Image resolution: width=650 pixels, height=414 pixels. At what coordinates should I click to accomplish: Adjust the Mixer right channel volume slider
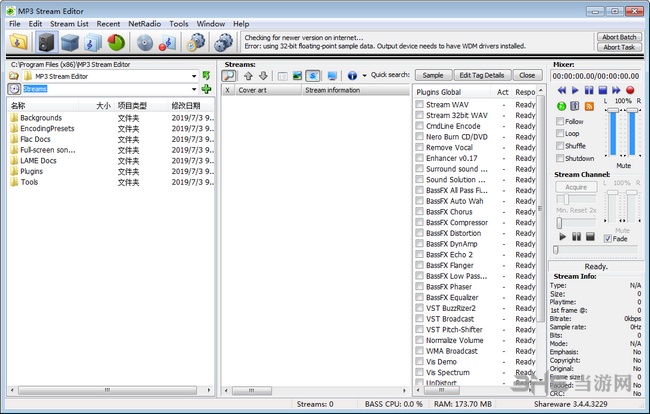pyautogui.click(x=632, y=110)
